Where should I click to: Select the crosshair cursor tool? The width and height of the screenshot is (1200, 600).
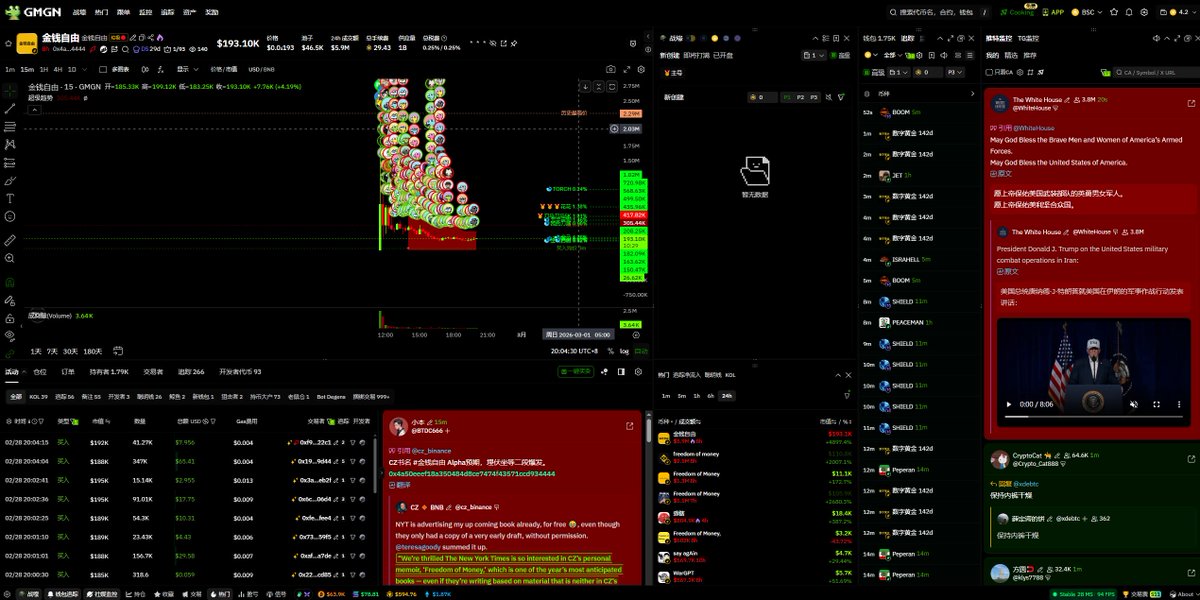pos(10,90)
